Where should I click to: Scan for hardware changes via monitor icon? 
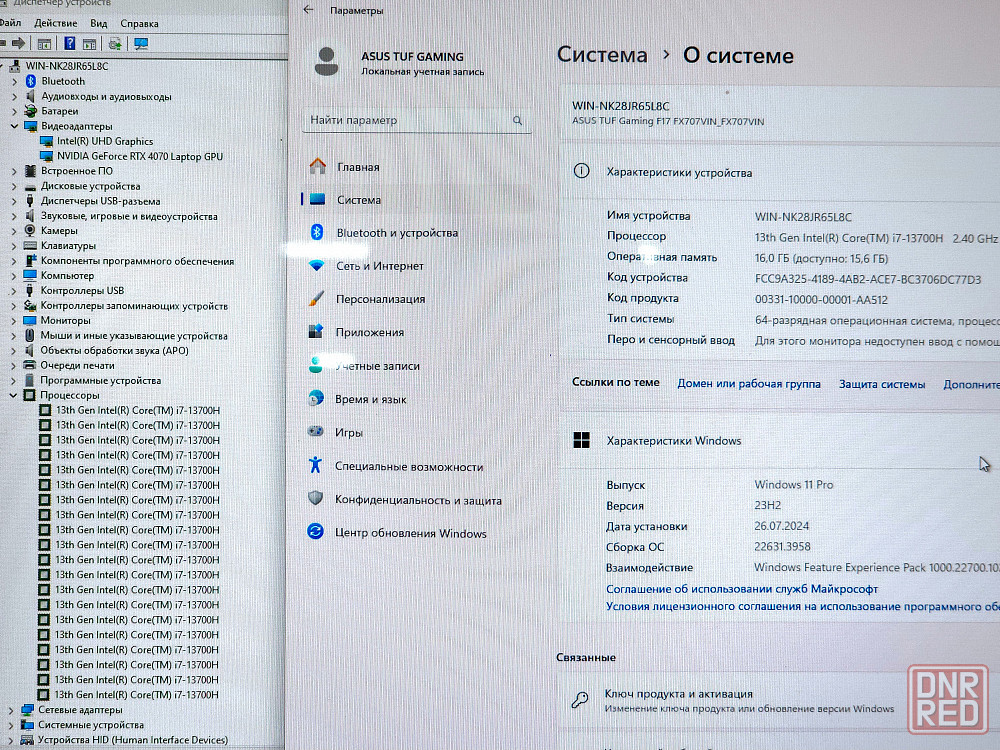pos(141,43)
